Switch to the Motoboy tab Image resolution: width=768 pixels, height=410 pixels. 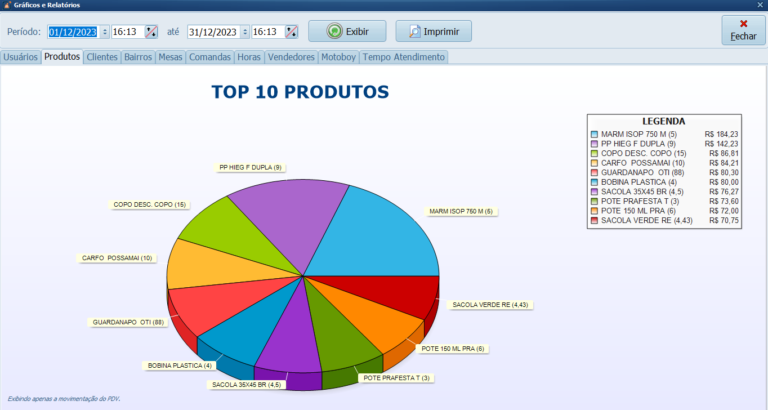(x=338, y=57)
